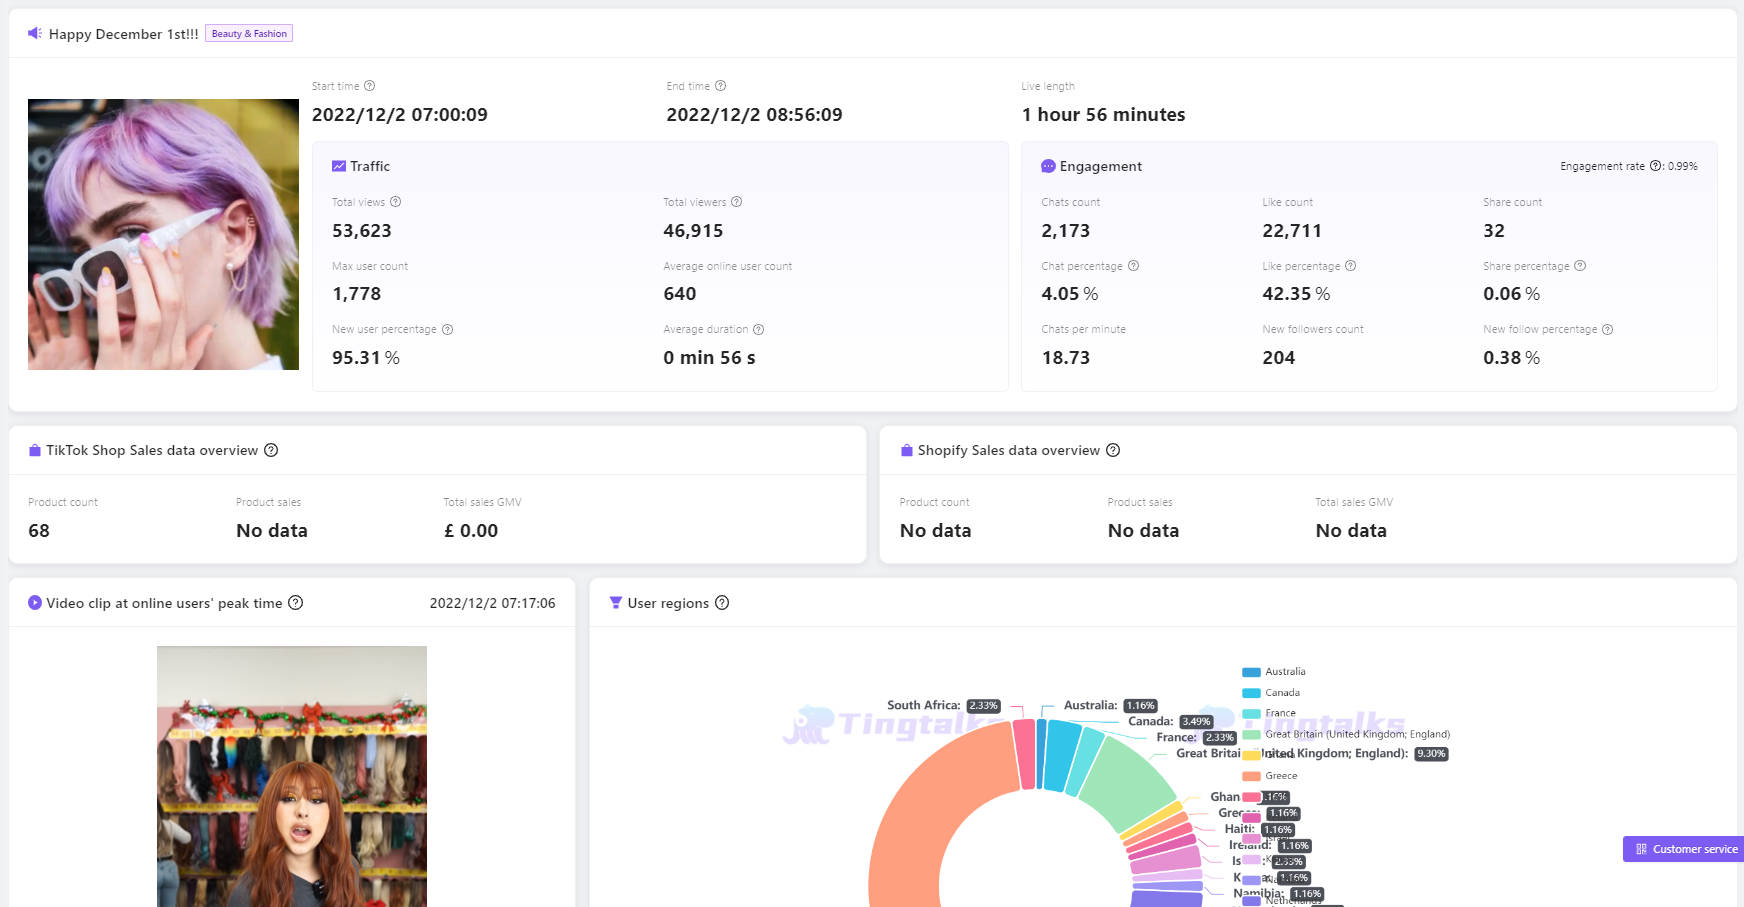Click the help icon next to Total views

pyautogui.click(x=395, y=202)
